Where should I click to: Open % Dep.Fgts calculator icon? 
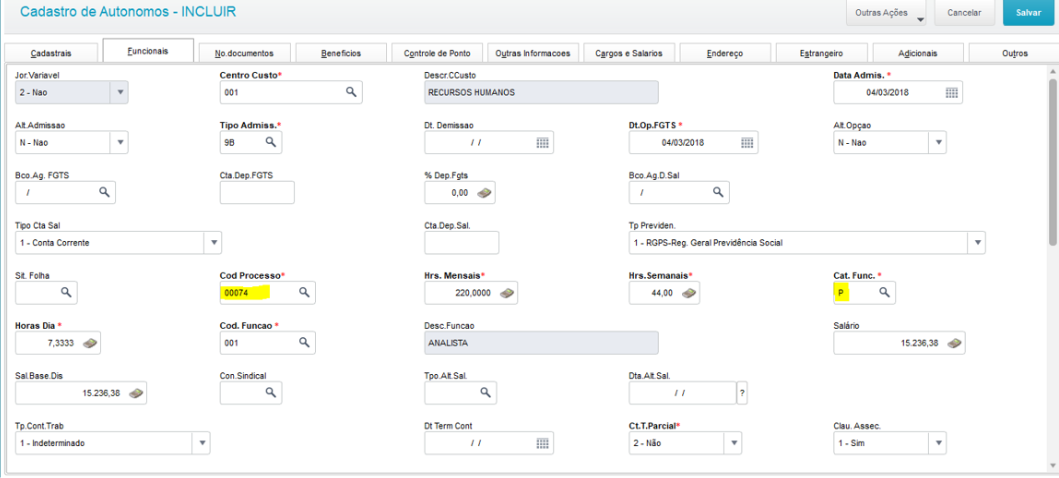click(485, 192)
